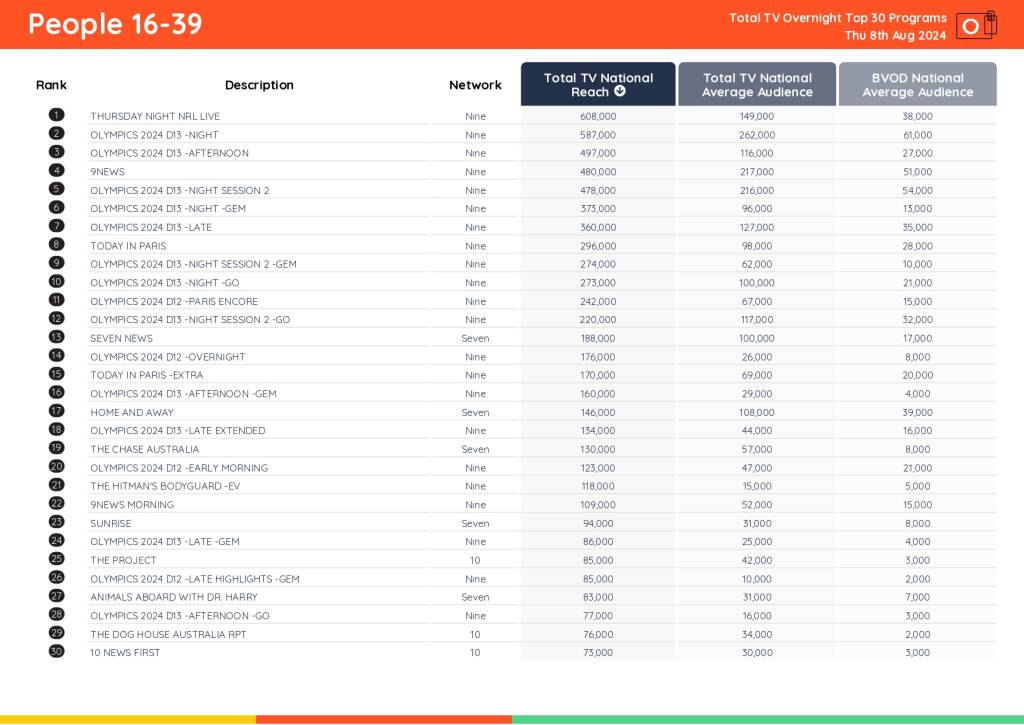Click the Description column header
The image size is (1024, 725).
coord(259,85)
